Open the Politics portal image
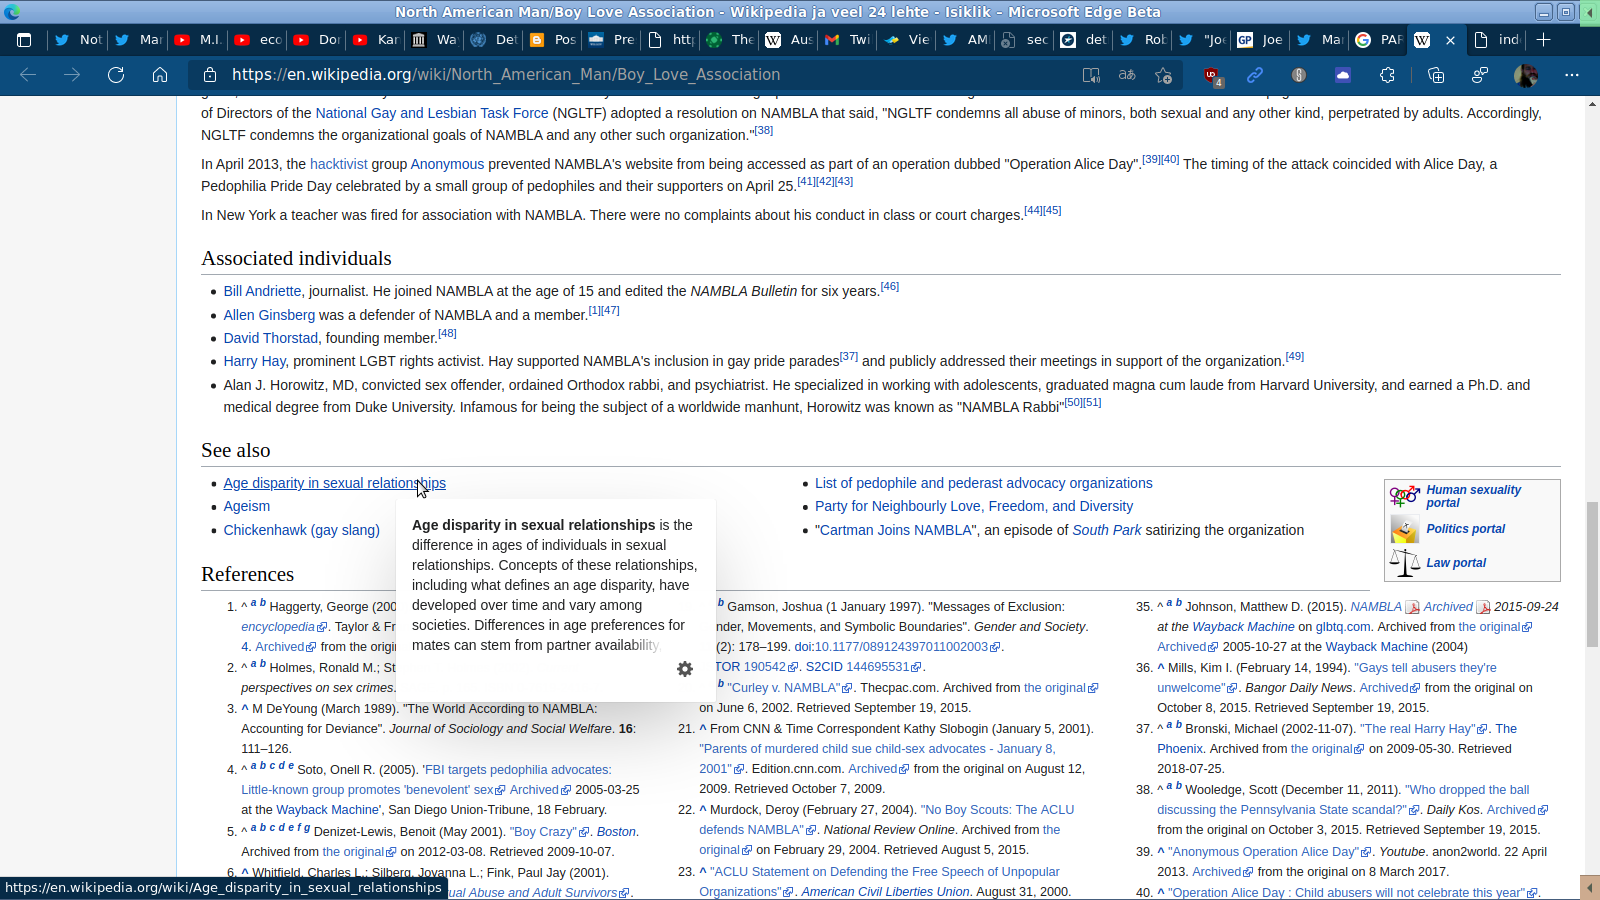The image size is (1600, 900). click(x=1404, y=529)
